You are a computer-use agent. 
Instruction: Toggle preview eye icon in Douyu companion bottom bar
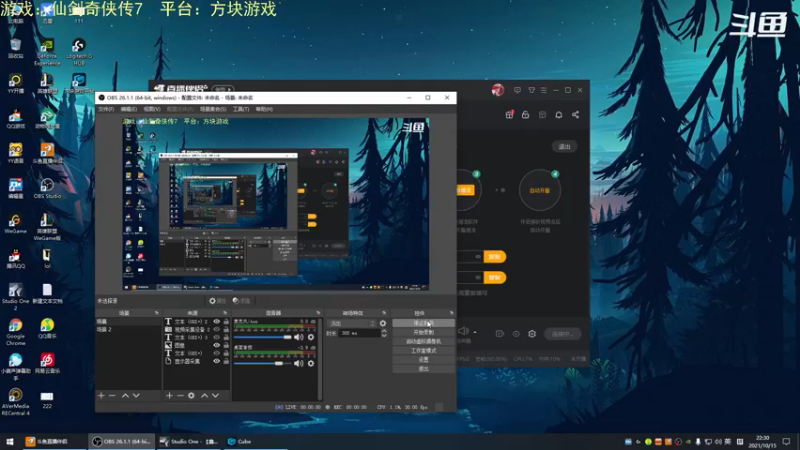point(516,334)
